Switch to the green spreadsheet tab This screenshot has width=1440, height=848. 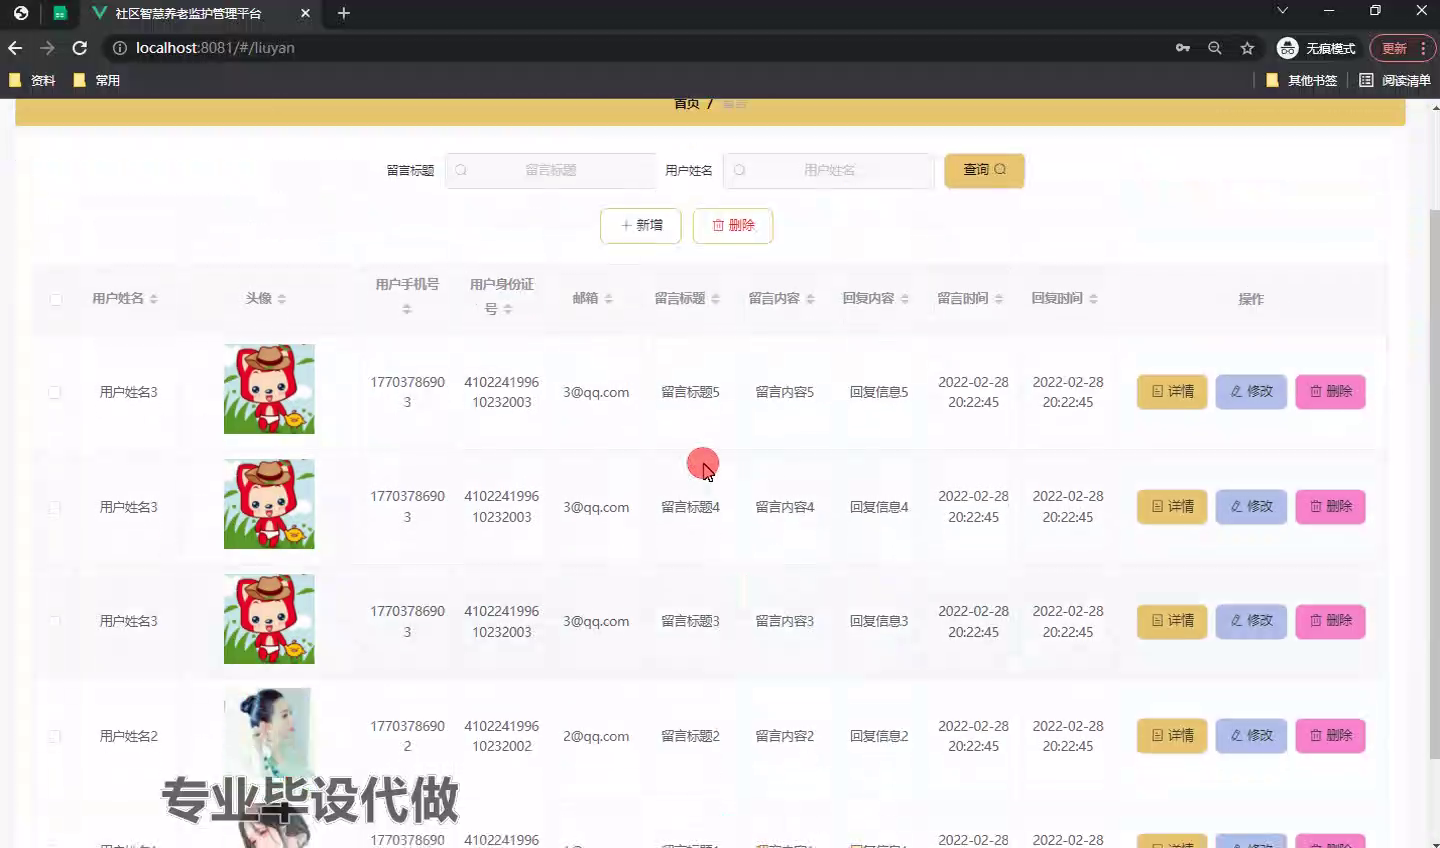pyautogui.click(x=60, y=13)
